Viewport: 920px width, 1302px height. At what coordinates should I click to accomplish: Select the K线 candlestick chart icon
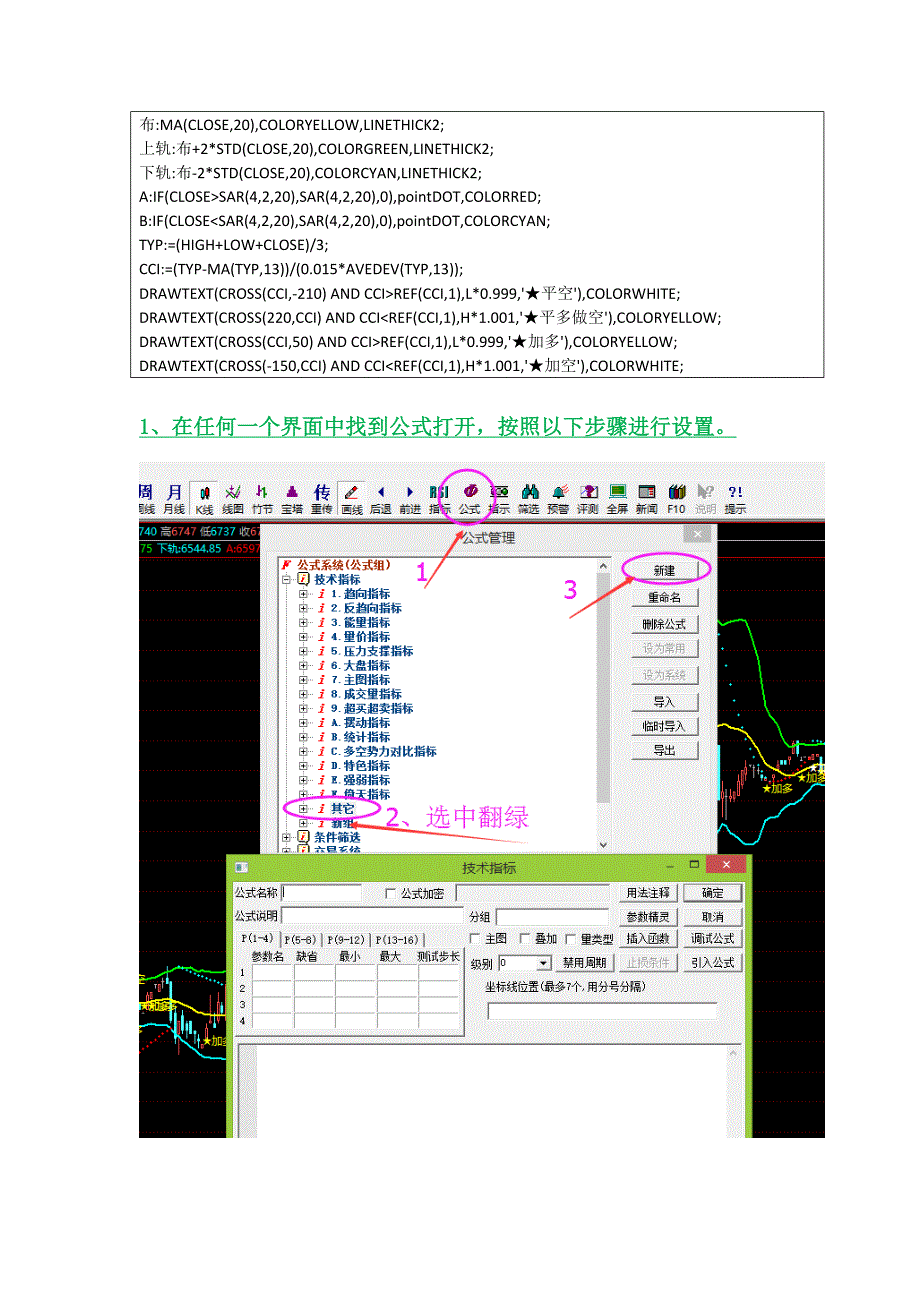coord(204,497)
